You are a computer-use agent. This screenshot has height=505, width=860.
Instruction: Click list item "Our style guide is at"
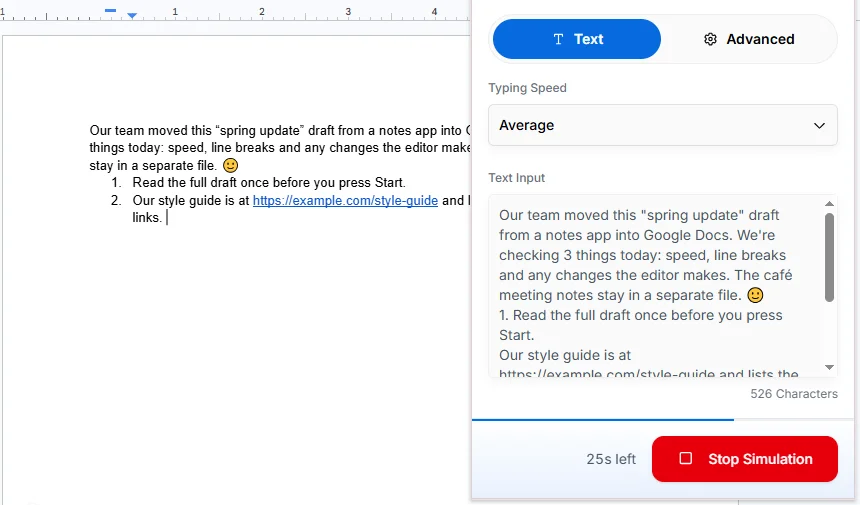coord(191,201)
